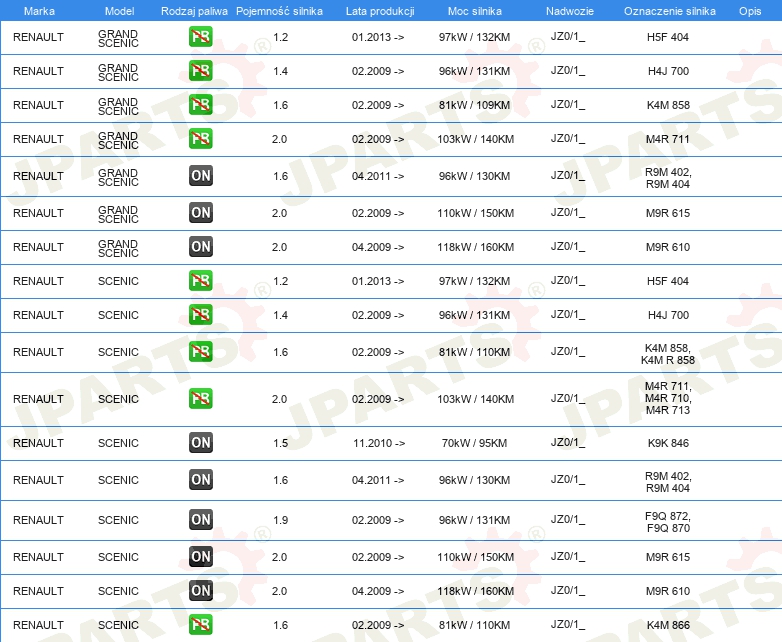This screenshot has width=782, height=642.
Task: Click diesel ON icon for Grand Scenic M9R 610
Action: click(x=200, y=246)
